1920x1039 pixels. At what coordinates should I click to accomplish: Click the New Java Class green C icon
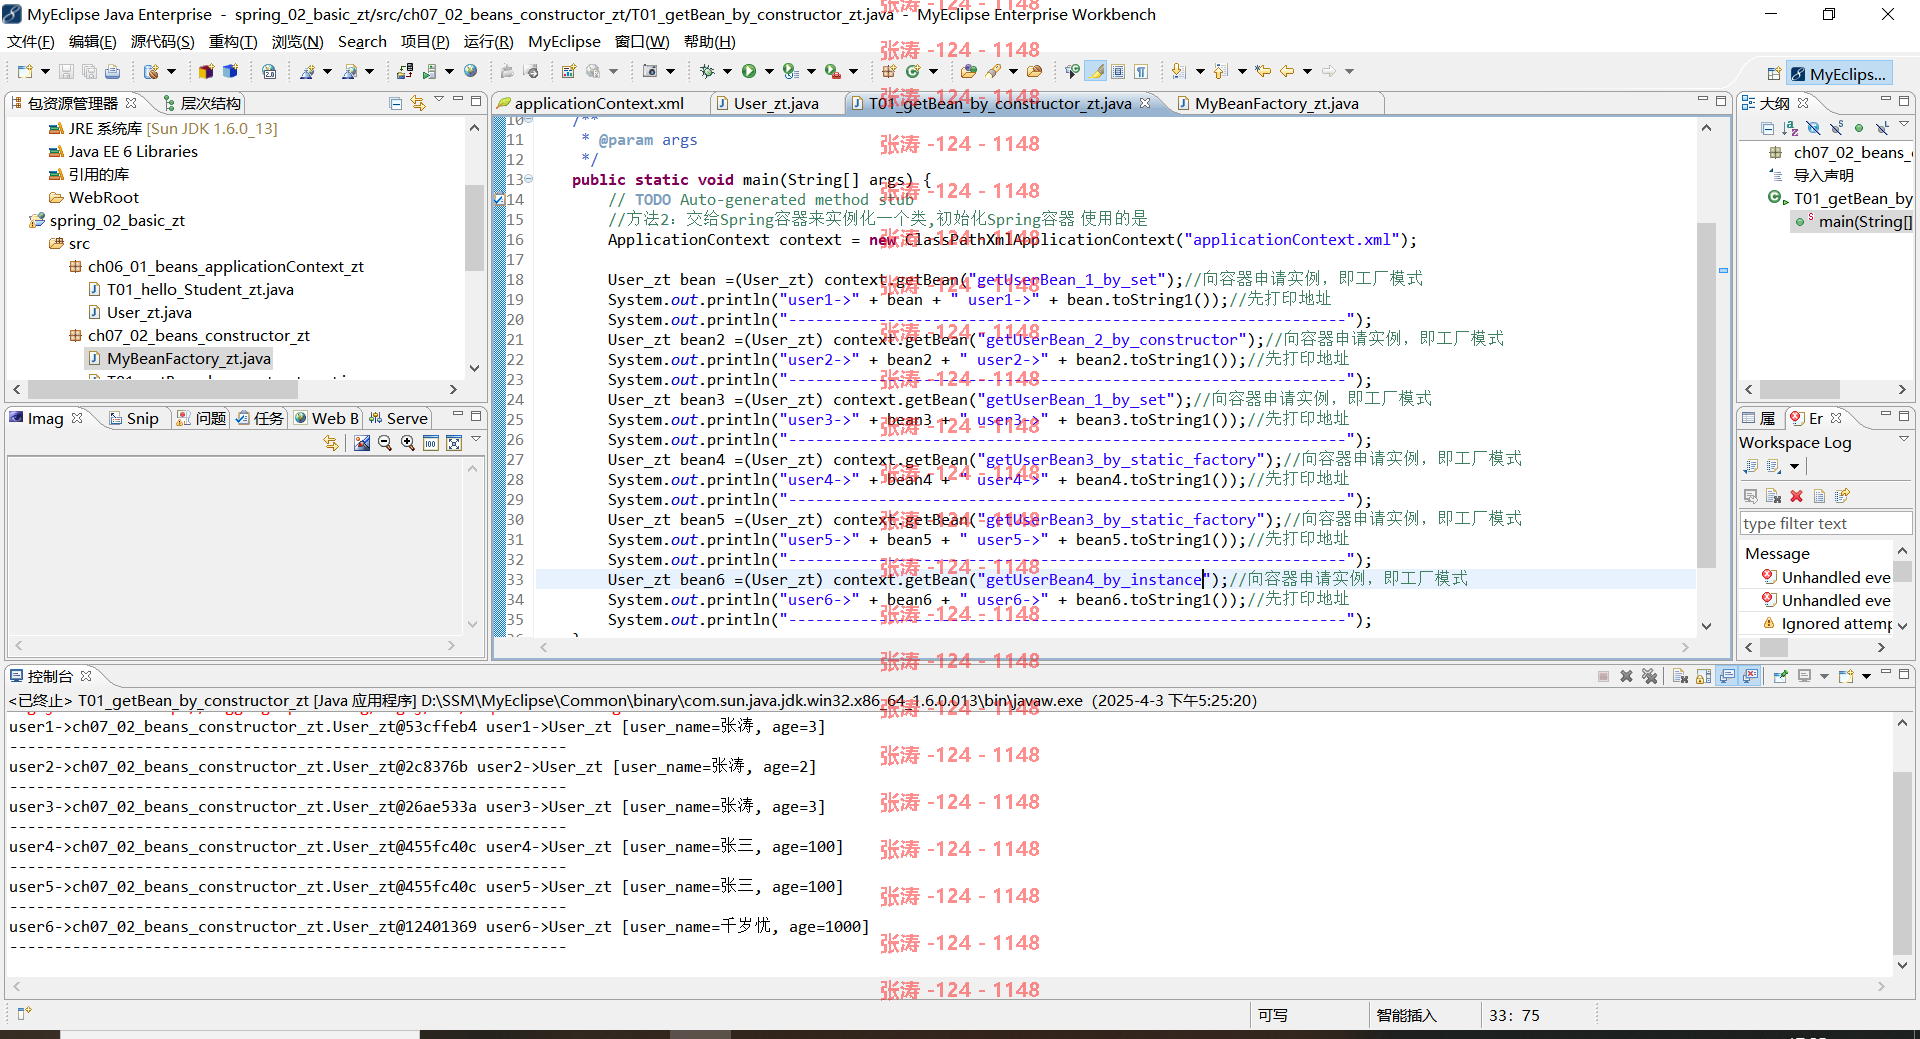(913, 71)
